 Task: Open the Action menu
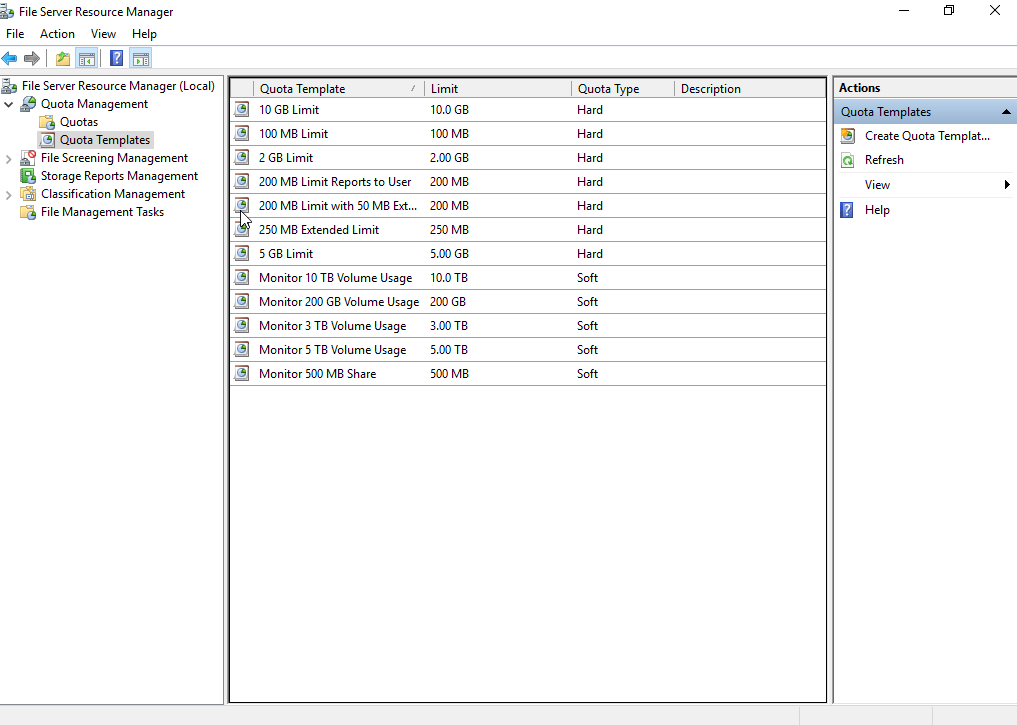(57, 33)
